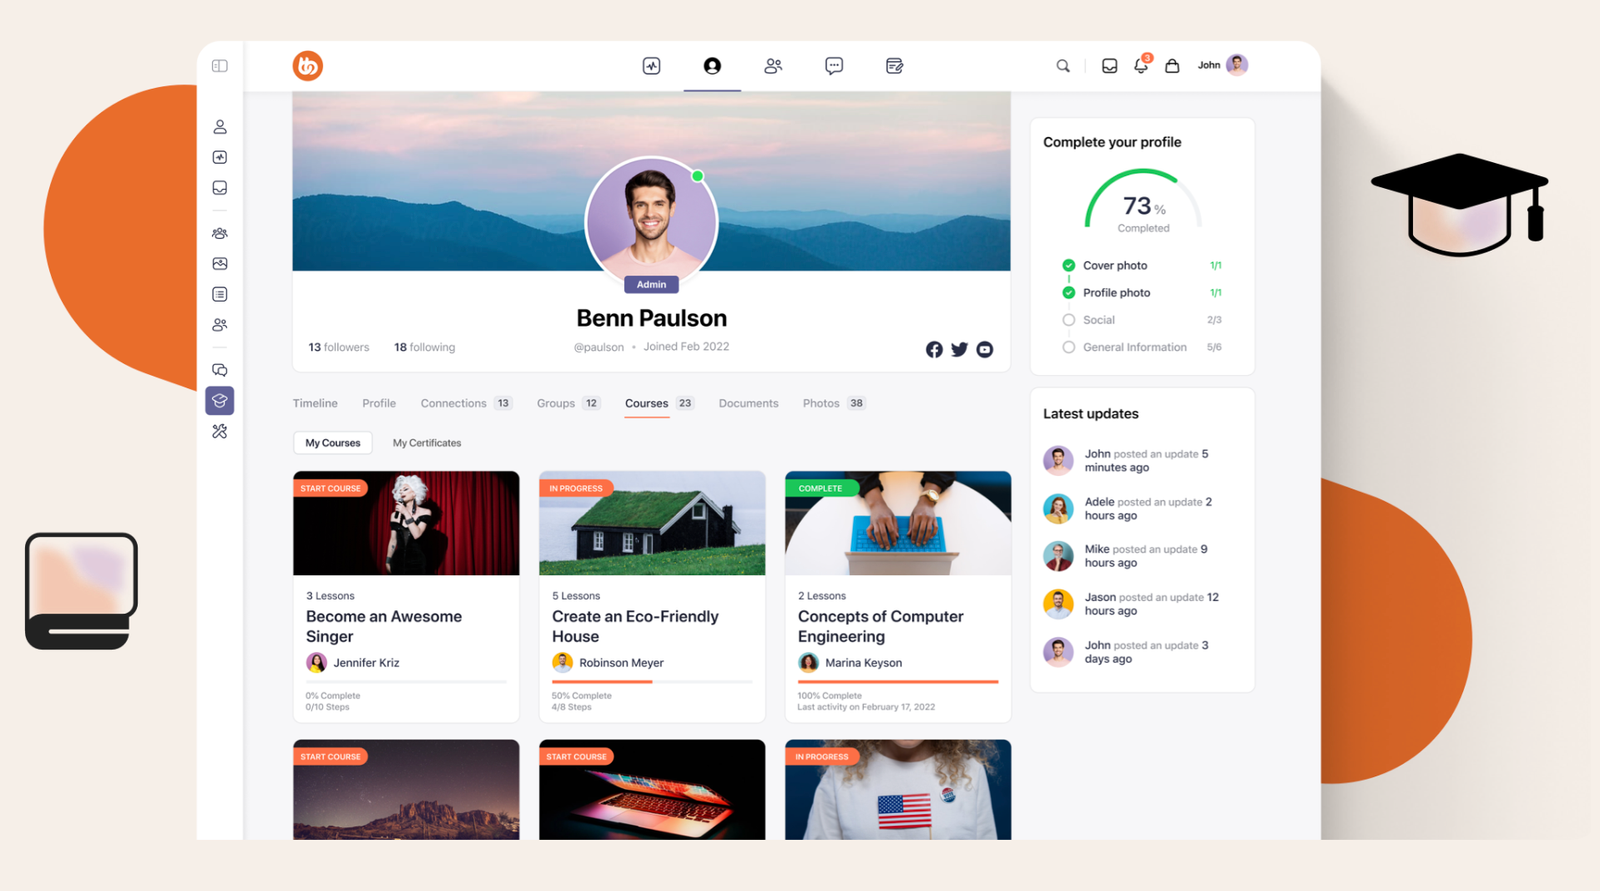Open Benn Paulson's Twitter link
The width and height of the screenshot is (1600, 891).
(x=959, y=349)
